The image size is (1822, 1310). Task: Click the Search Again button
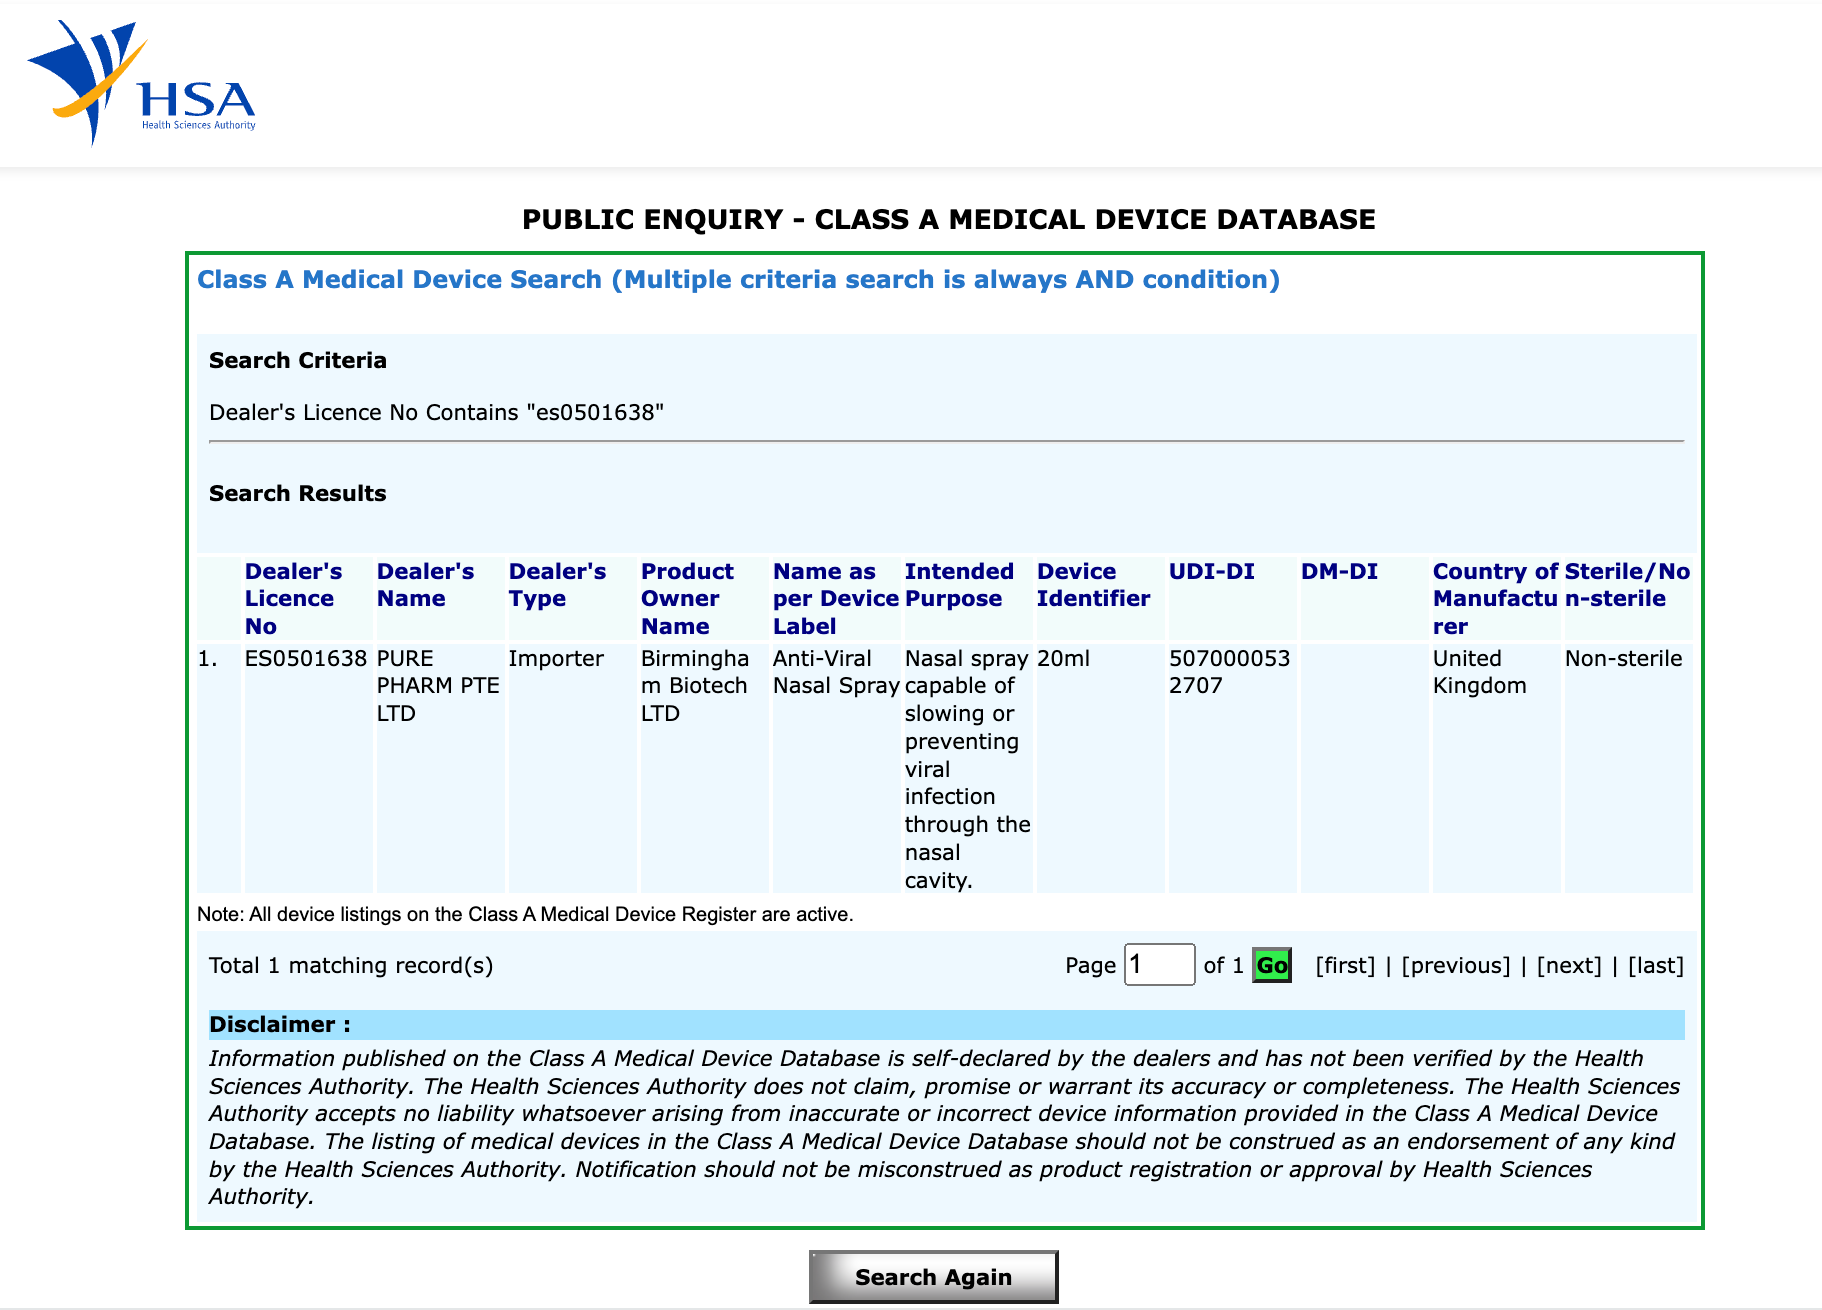point(933,1277)
